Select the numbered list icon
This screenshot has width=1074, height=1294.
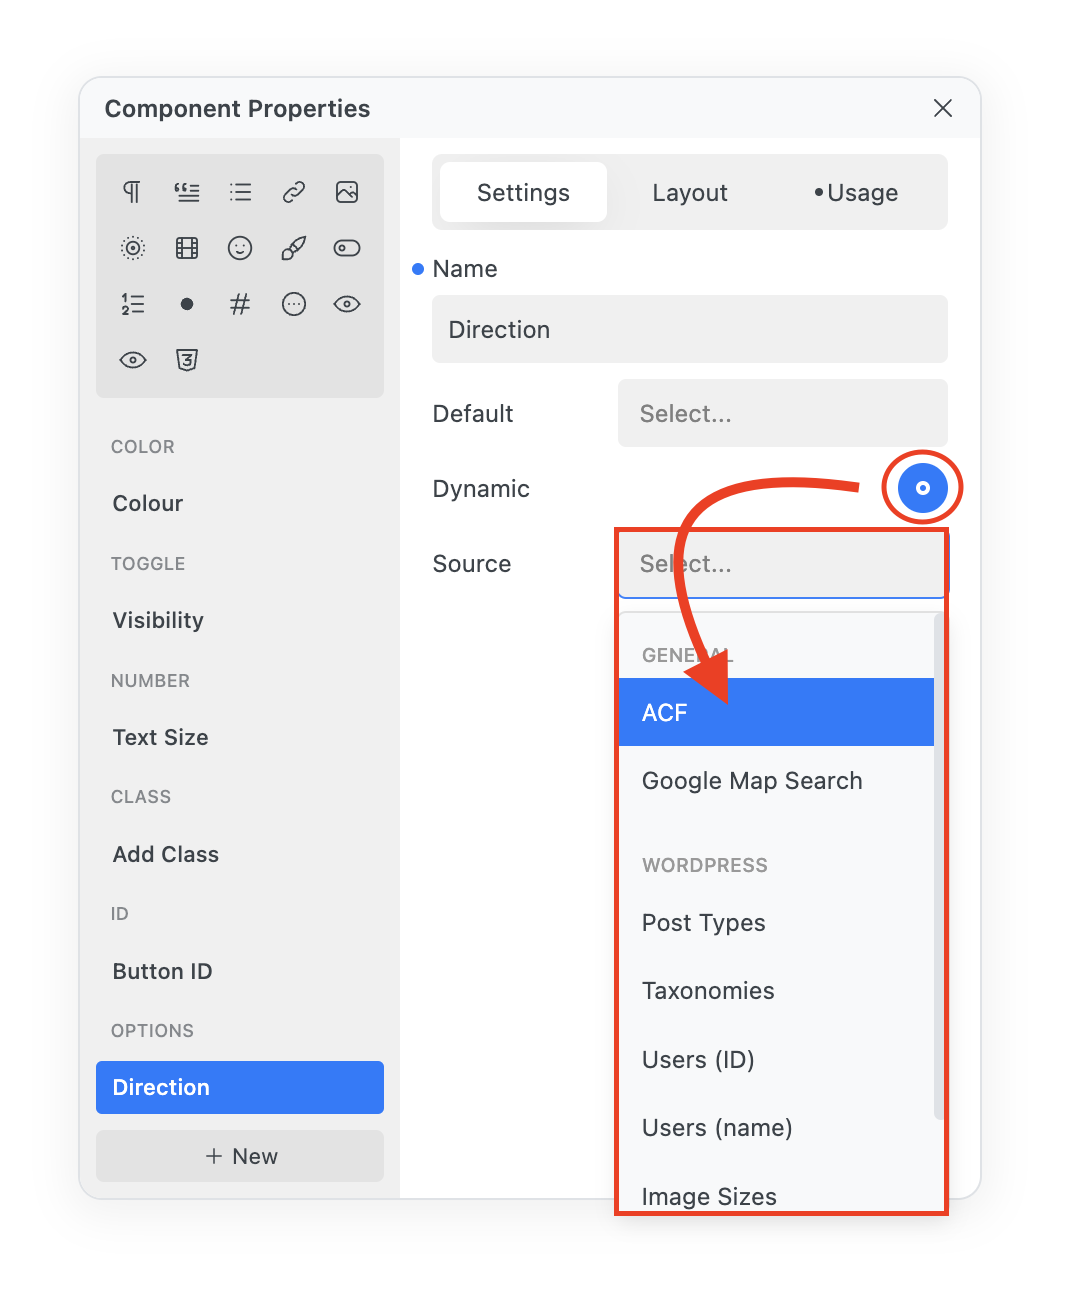[132, 304]
